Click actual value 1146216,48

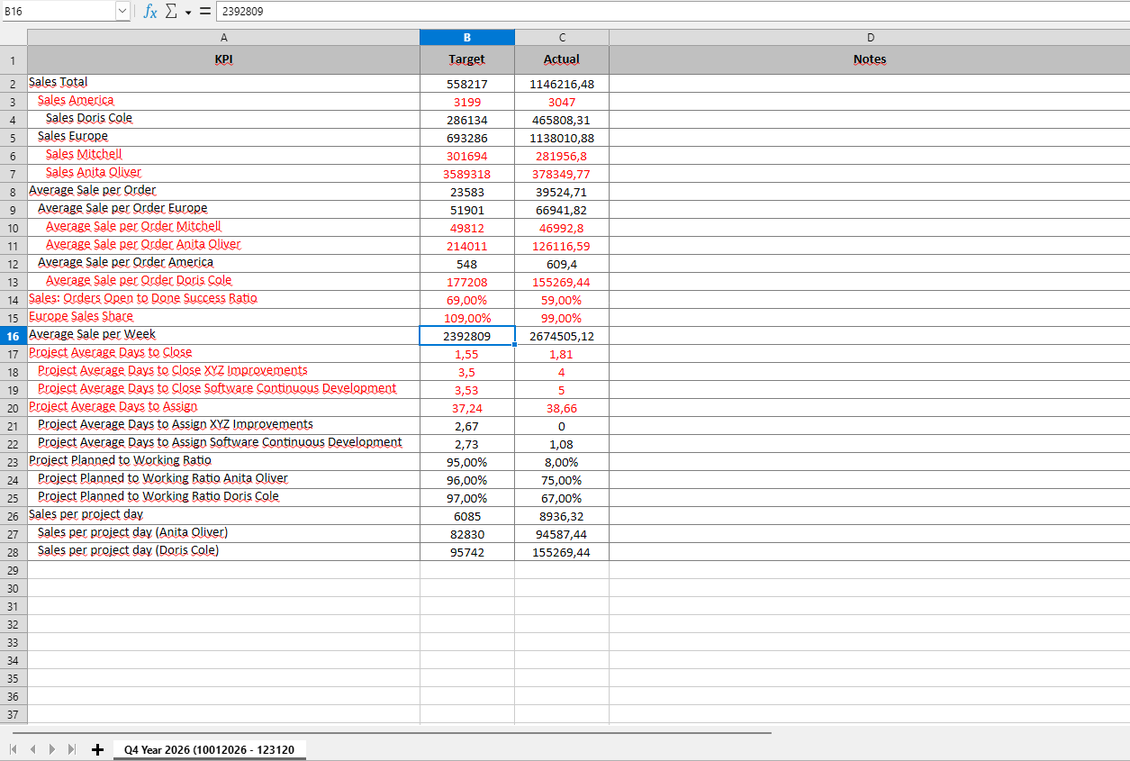click(x=562, y=84)
